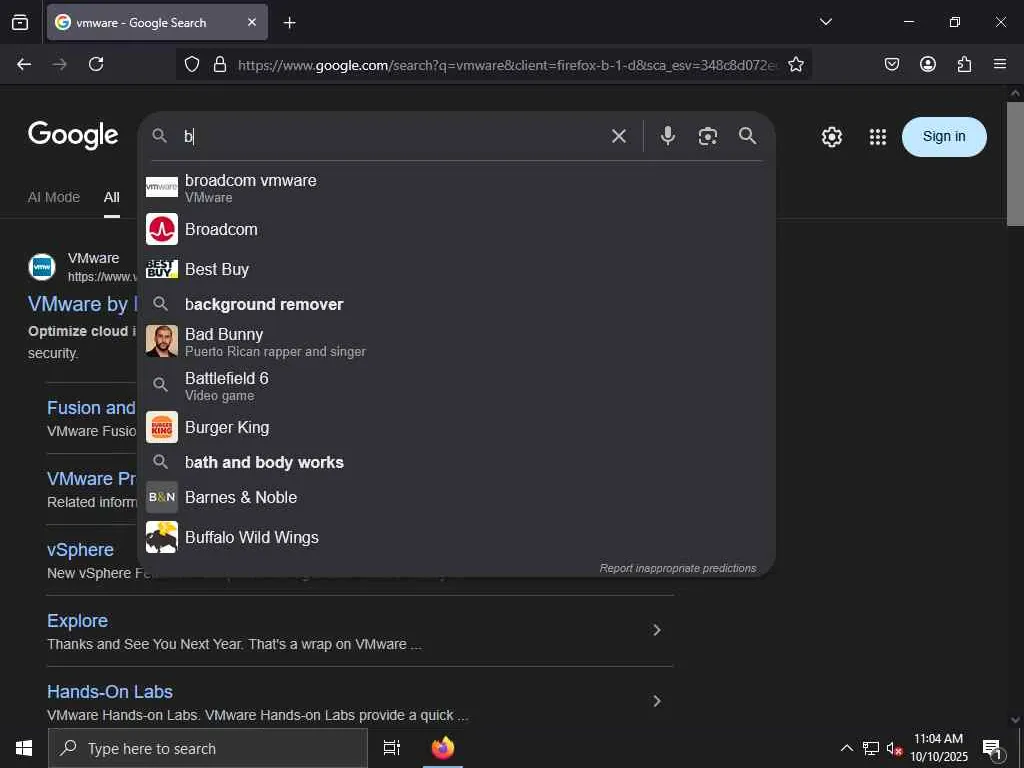Open Task View on the taskbar
Image resolution: width=1024 pixels, height=768 pixels.
pyautogui.click(x=391, y=748)
